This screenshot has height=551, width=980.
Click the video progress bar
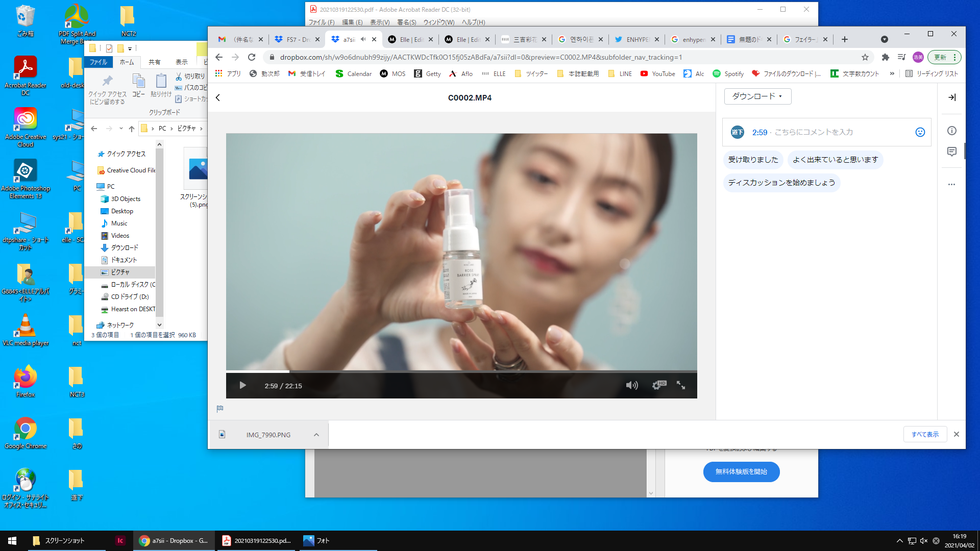pyautogui.click(x=461, y=372)
